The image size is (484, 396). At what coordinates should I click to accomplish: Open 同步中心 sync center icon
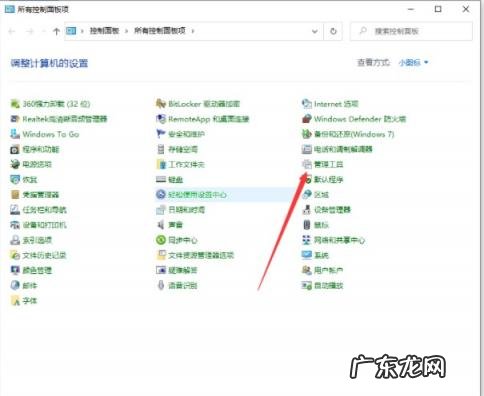click(x=161, y=240)
